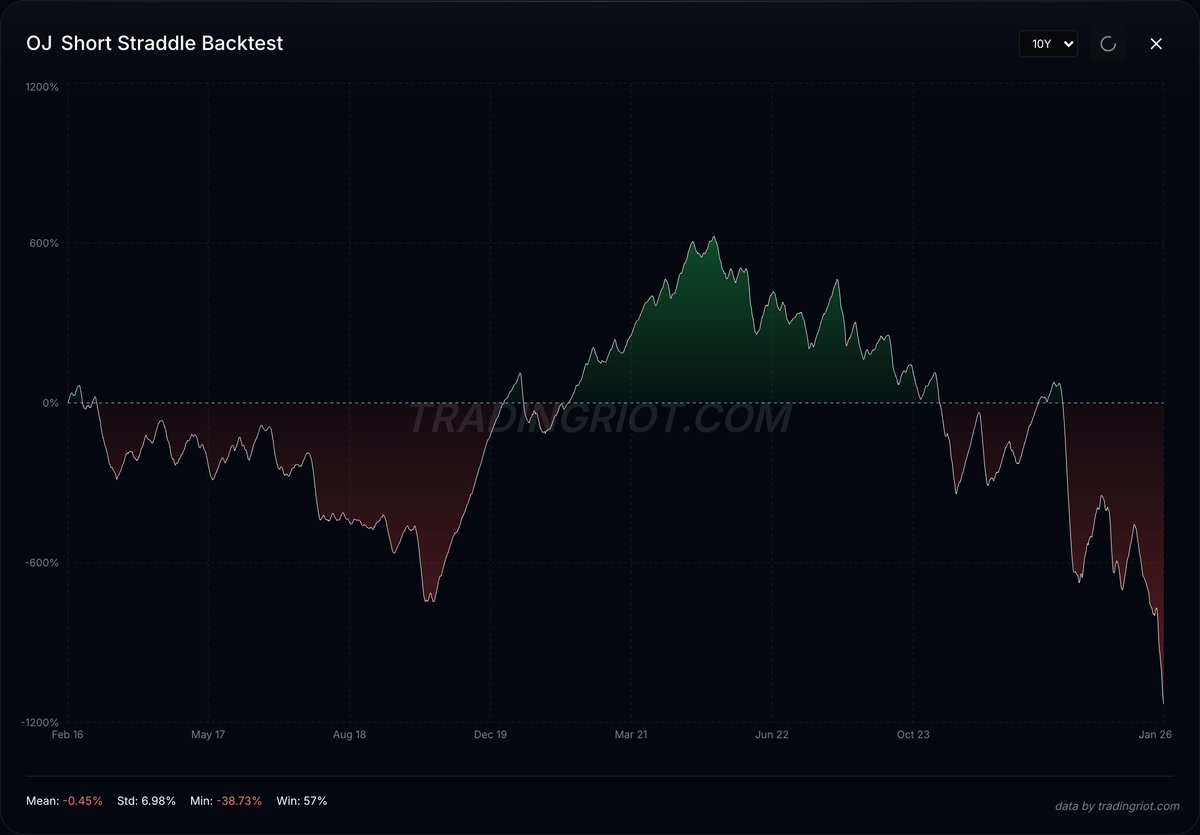
Task: Click the Mar 21 x-axis date
Action: tap(631, 735)
